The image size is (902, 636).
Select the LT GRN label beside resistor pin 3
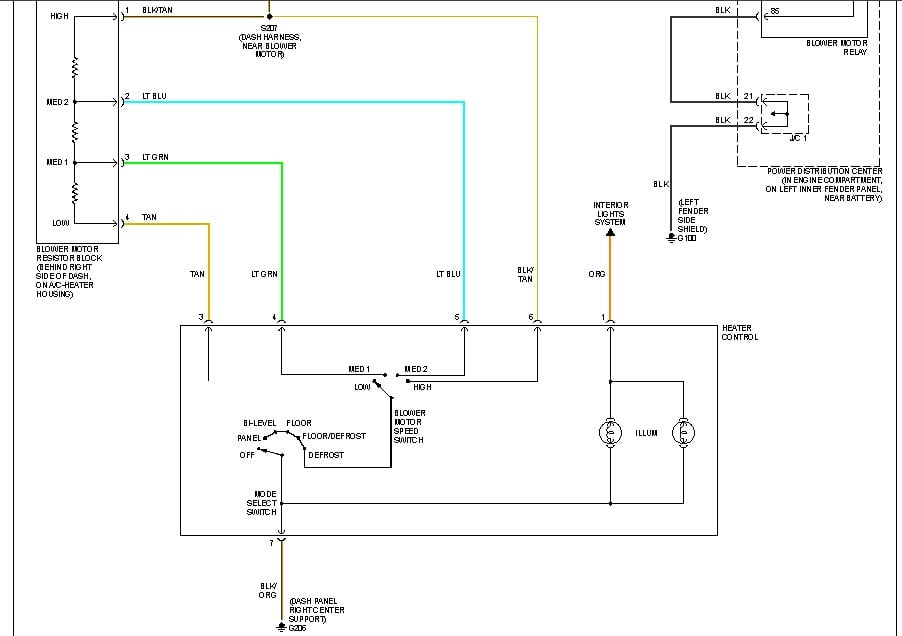(x=155, y=157)
